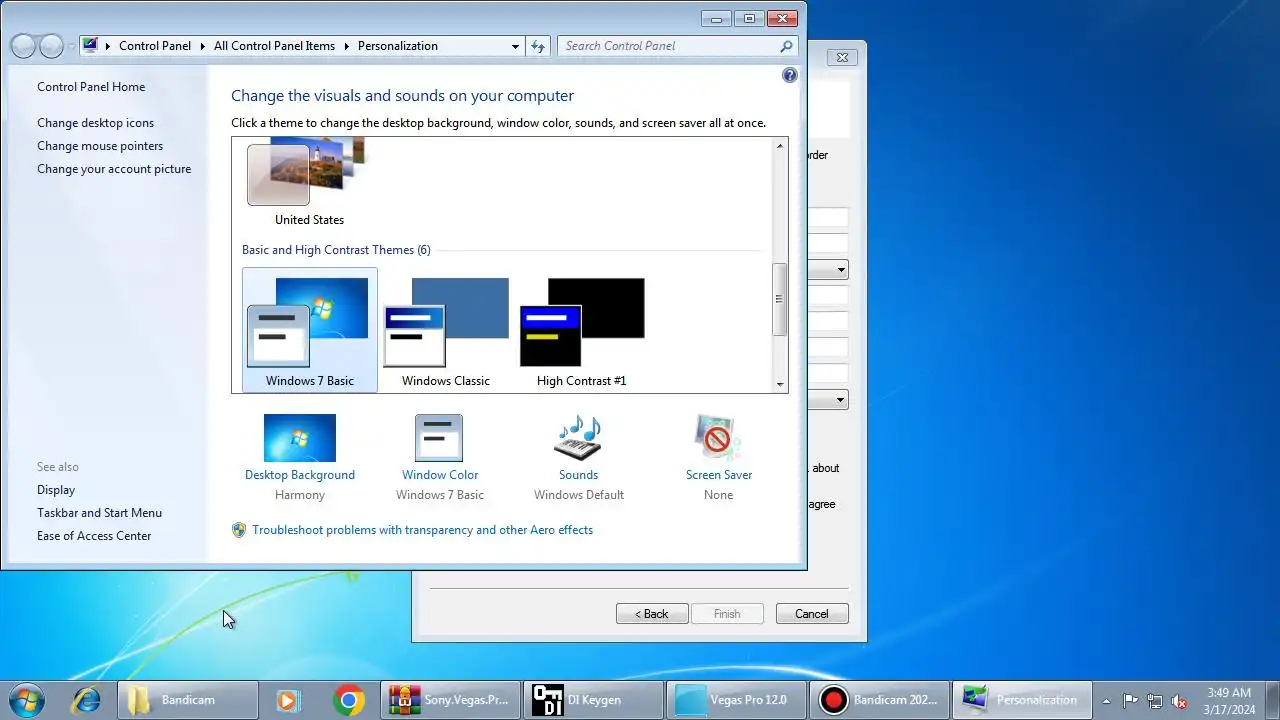Close the window behind Personalization
The image size is (1280, 720).
tap(842, 58)
